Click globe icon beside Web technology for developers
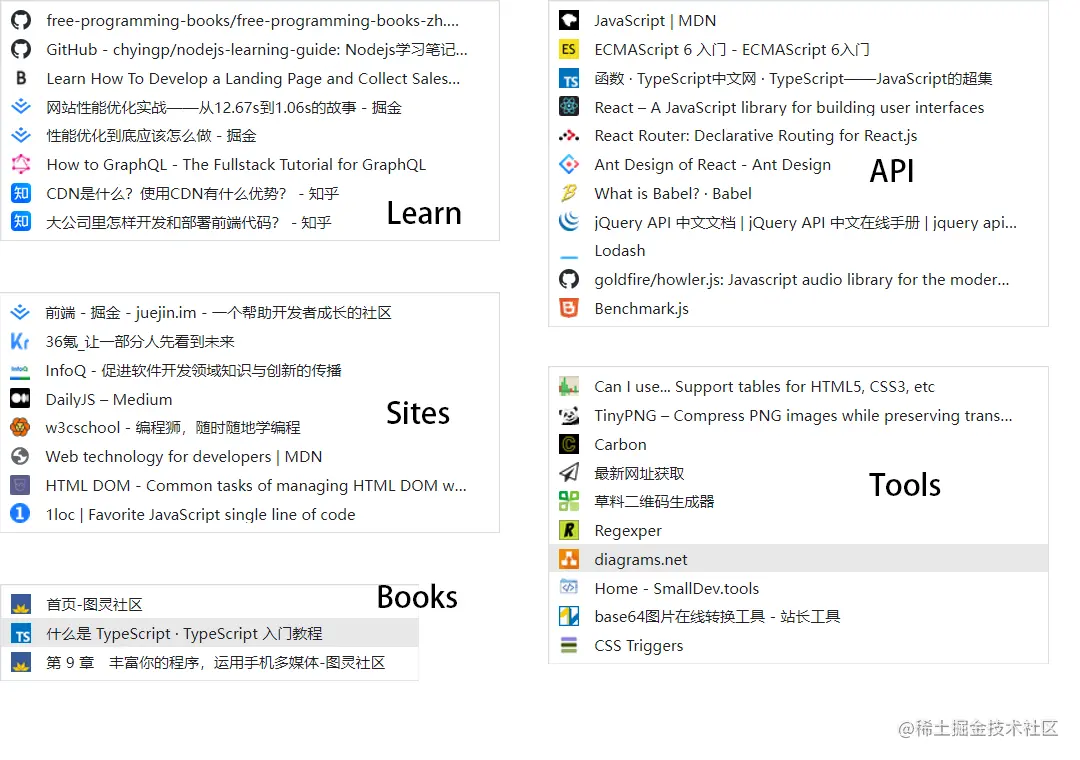The image size is (1080, 760). point(20,456)
